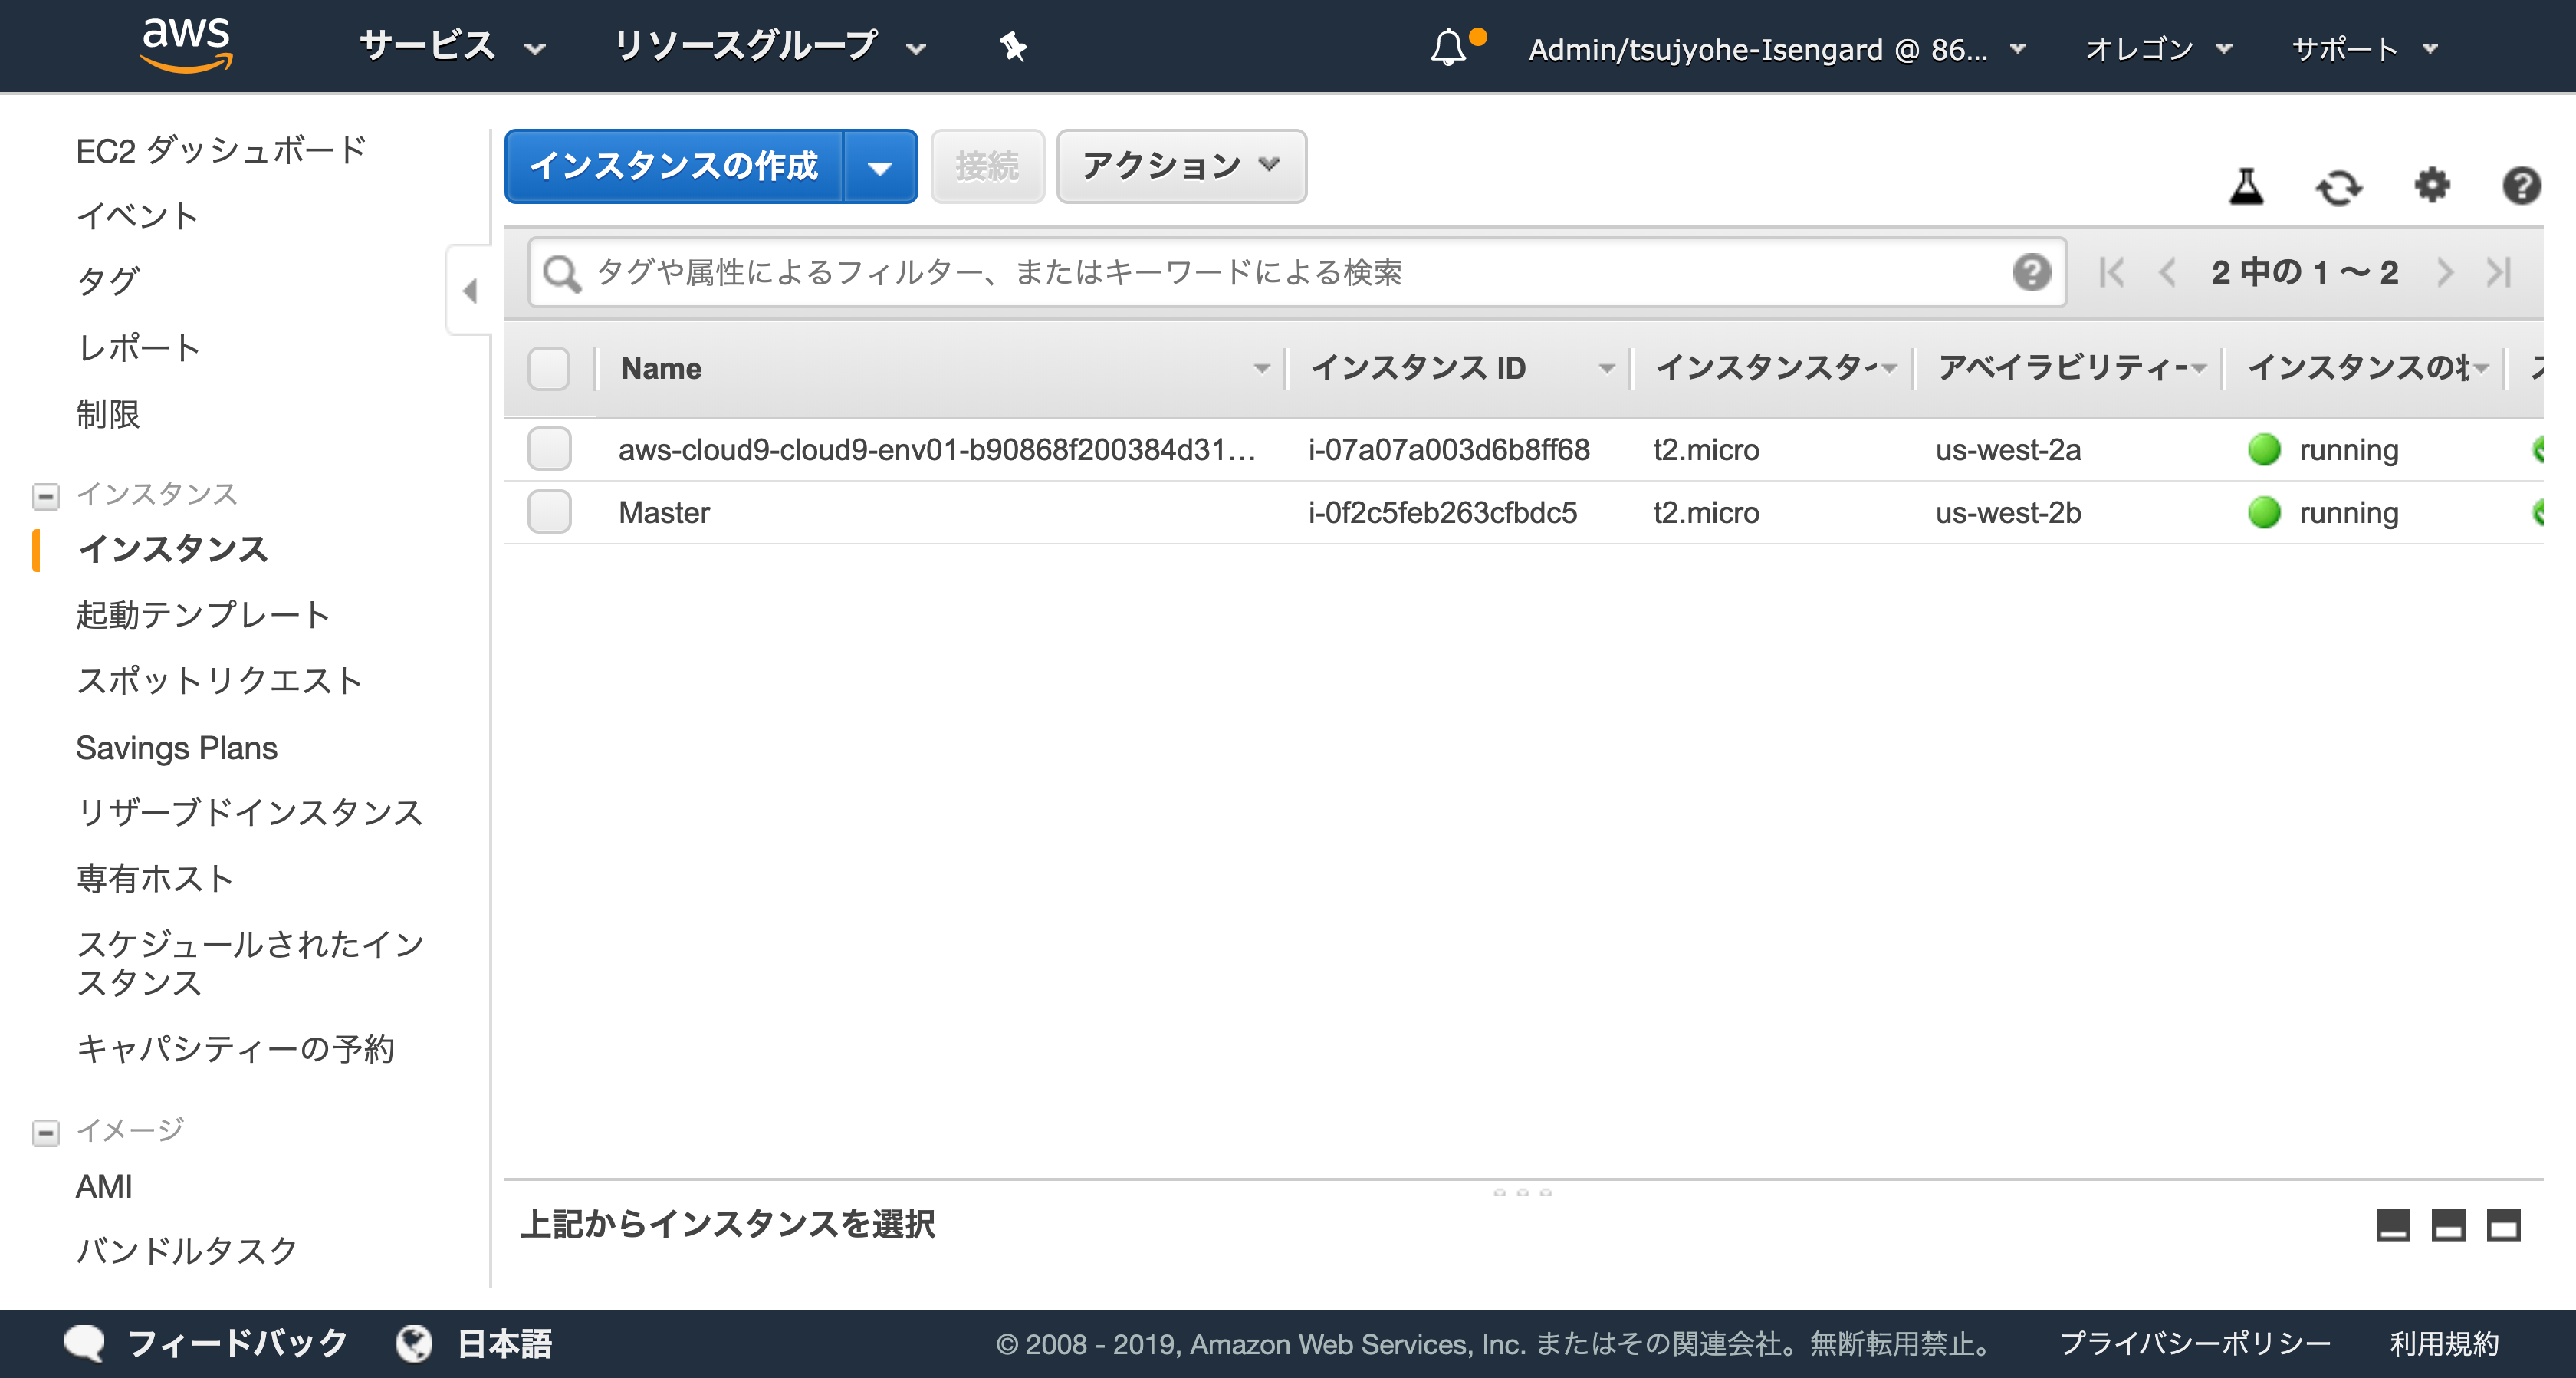Click the pin shortcut icon in header

[1013, 46]
